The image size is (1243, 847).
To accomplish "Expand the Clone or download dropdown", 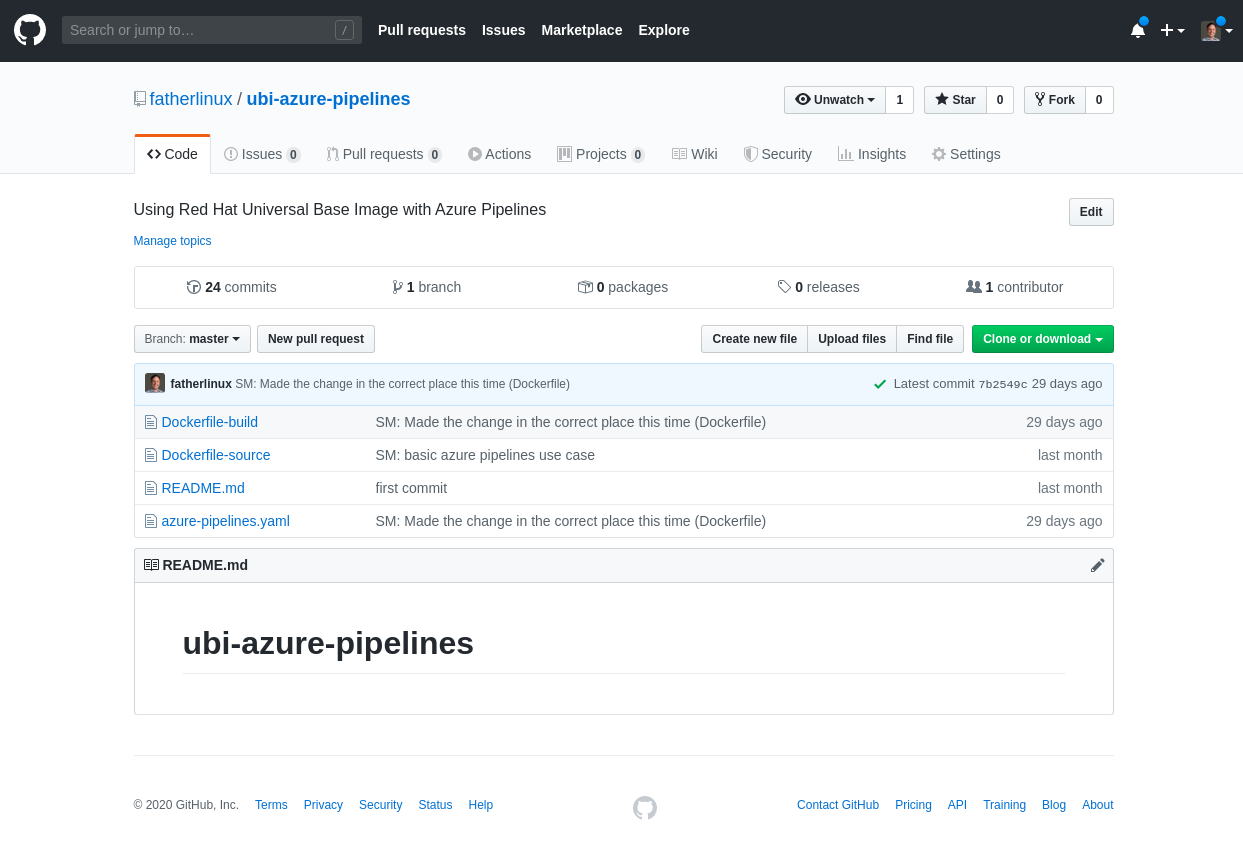I will tap(1042, 339).
